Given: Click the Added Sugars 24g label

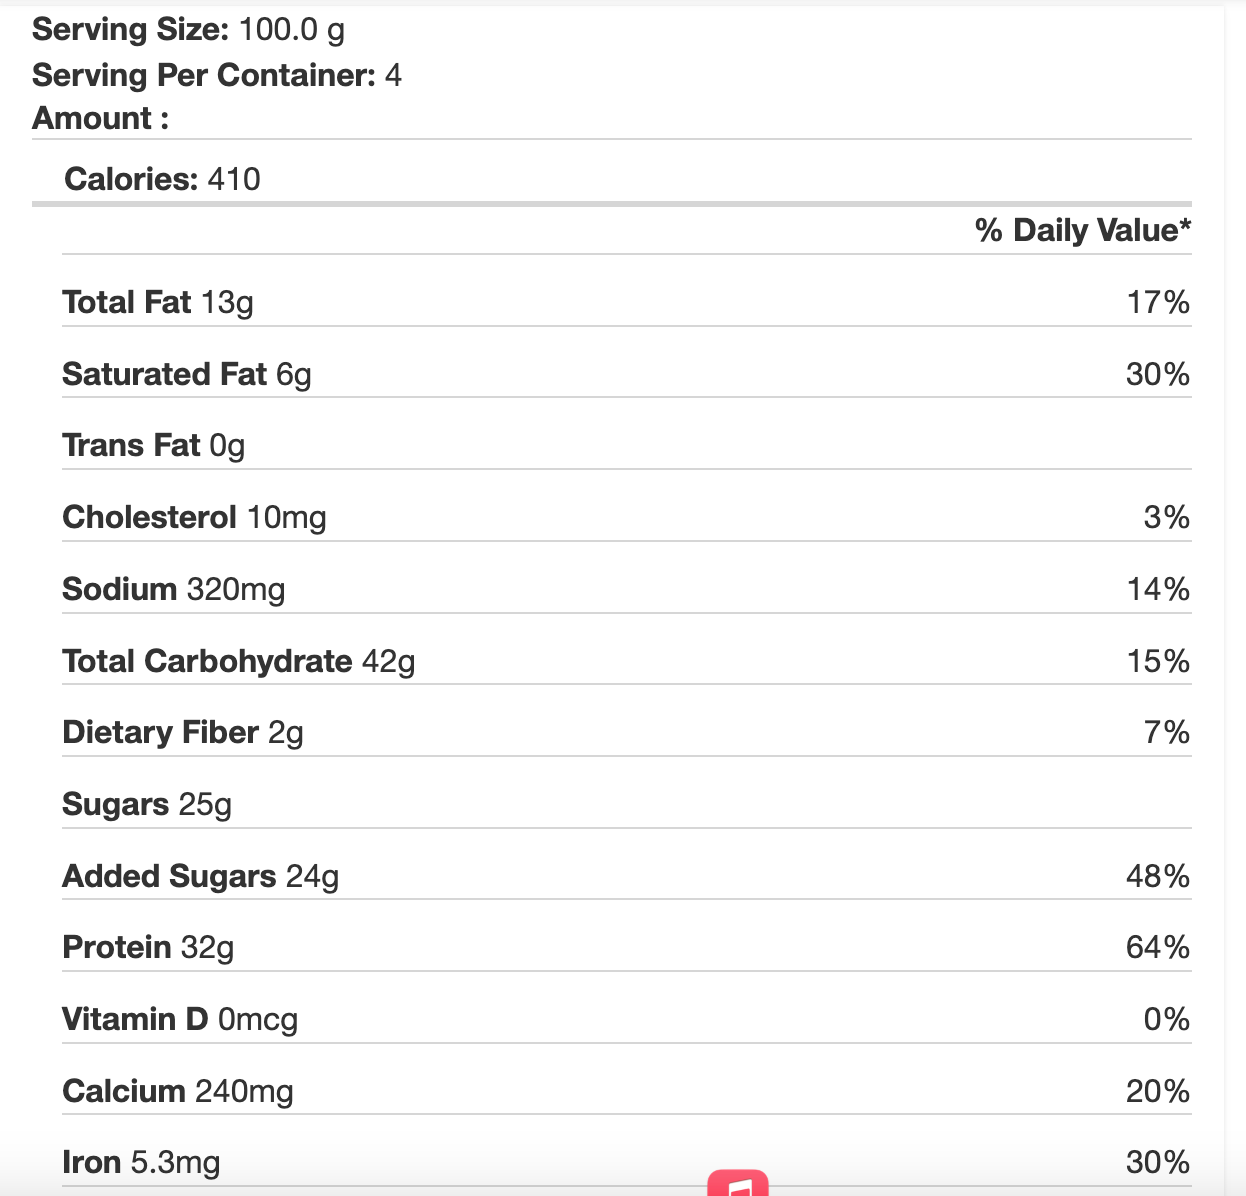Looking at the screenshot, I should pos(200,876).
